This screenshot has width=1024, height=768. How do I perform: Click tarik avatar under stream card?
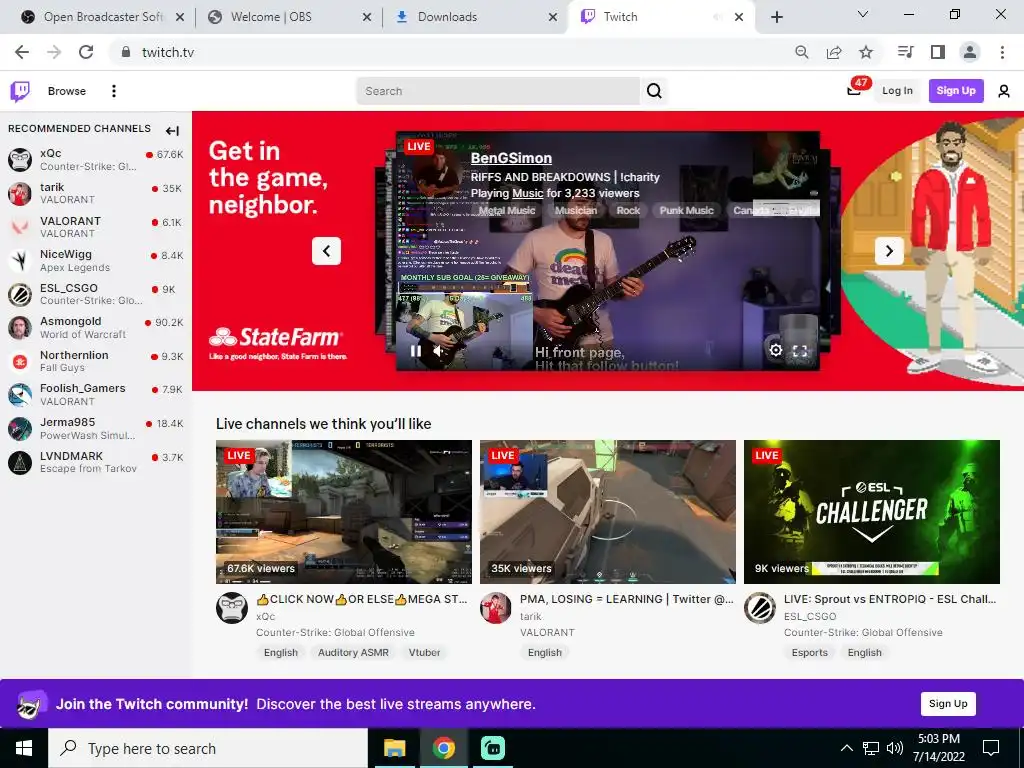496,608
